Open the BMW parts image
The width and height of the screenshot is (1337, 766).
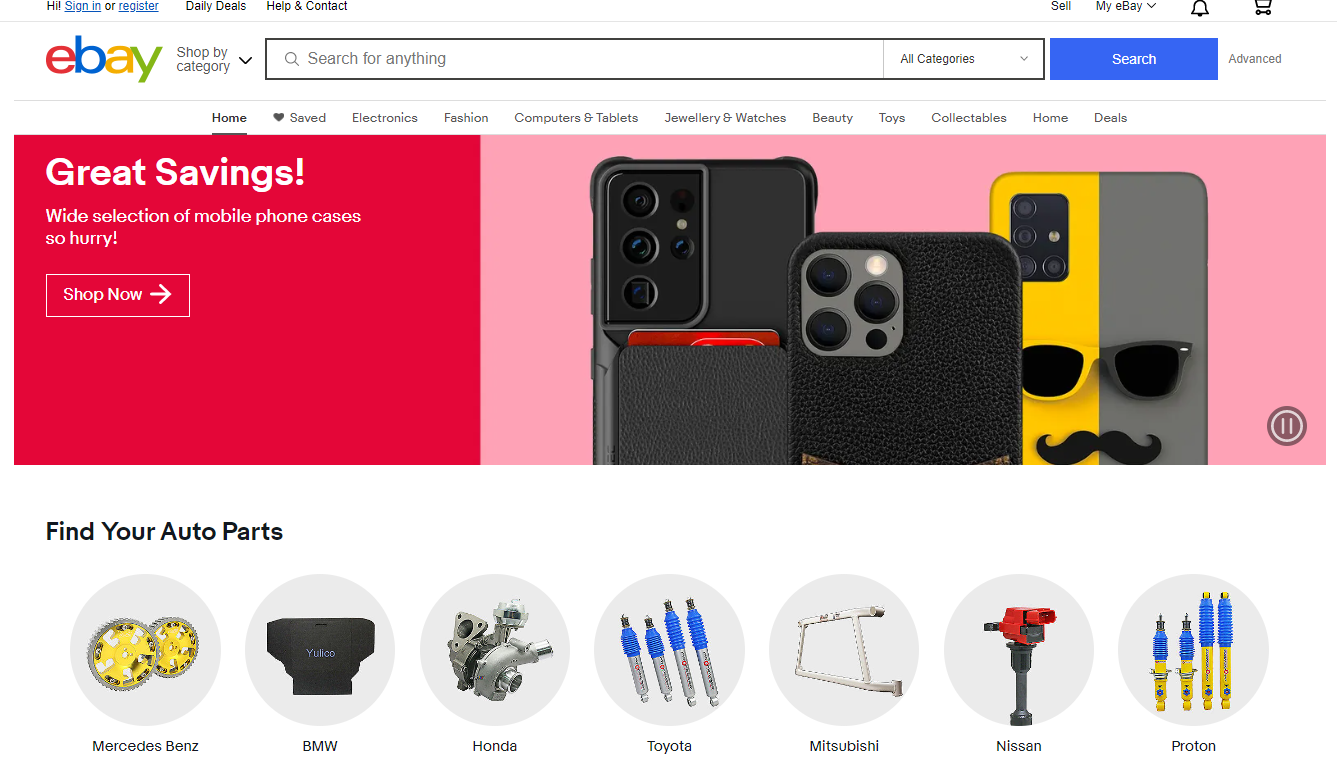click(320, 649)
